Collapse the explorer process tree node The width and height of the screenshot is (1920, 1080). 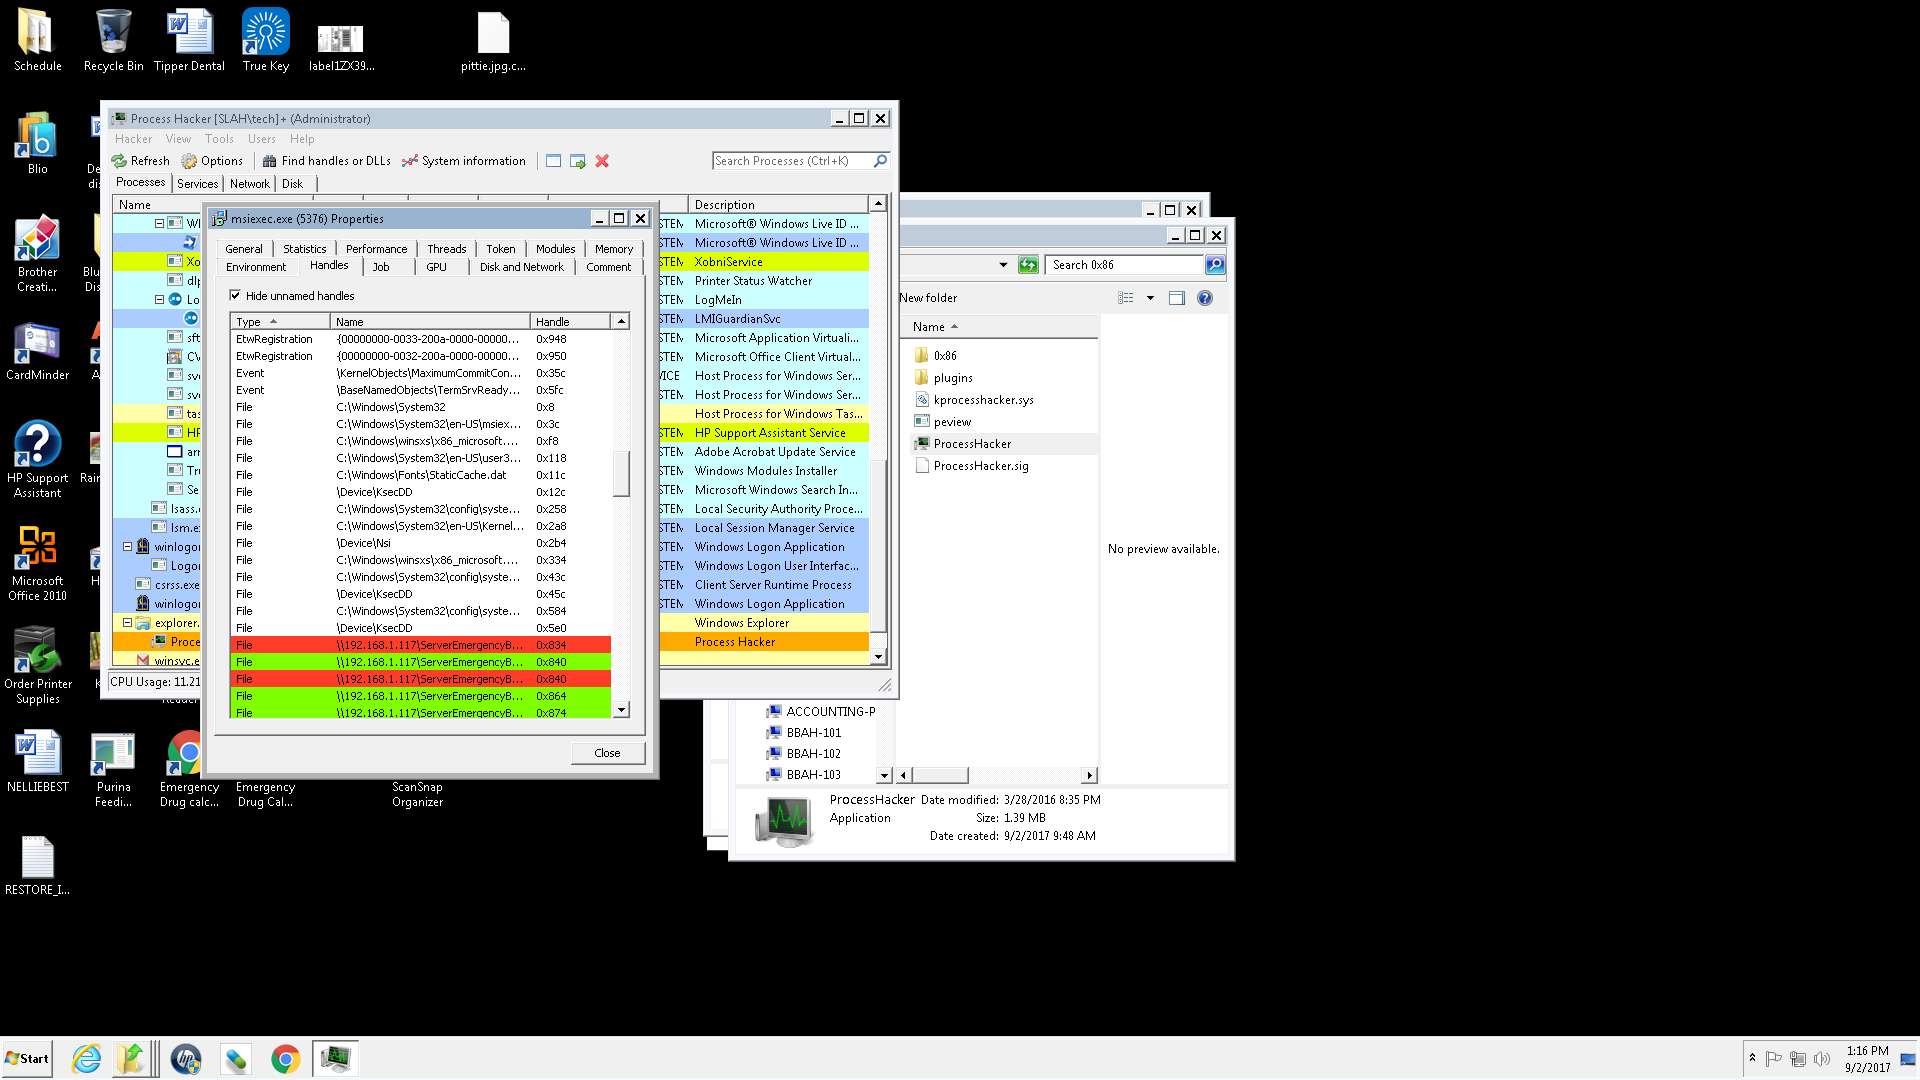[x=127, y=623]
